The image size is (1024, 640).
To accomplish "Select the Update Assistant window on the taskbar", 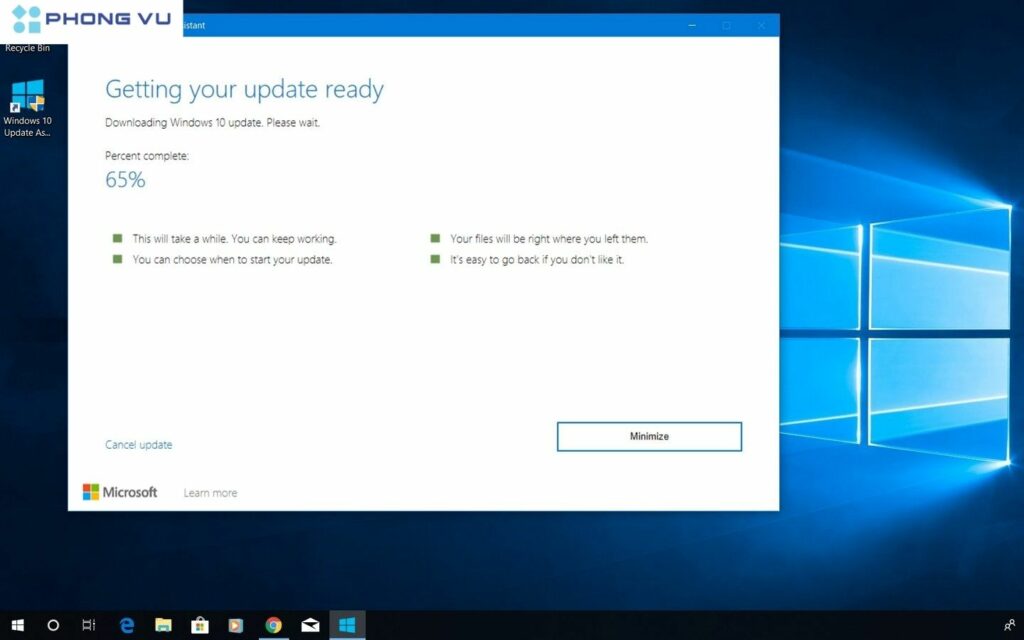I will tap(347, 625).
